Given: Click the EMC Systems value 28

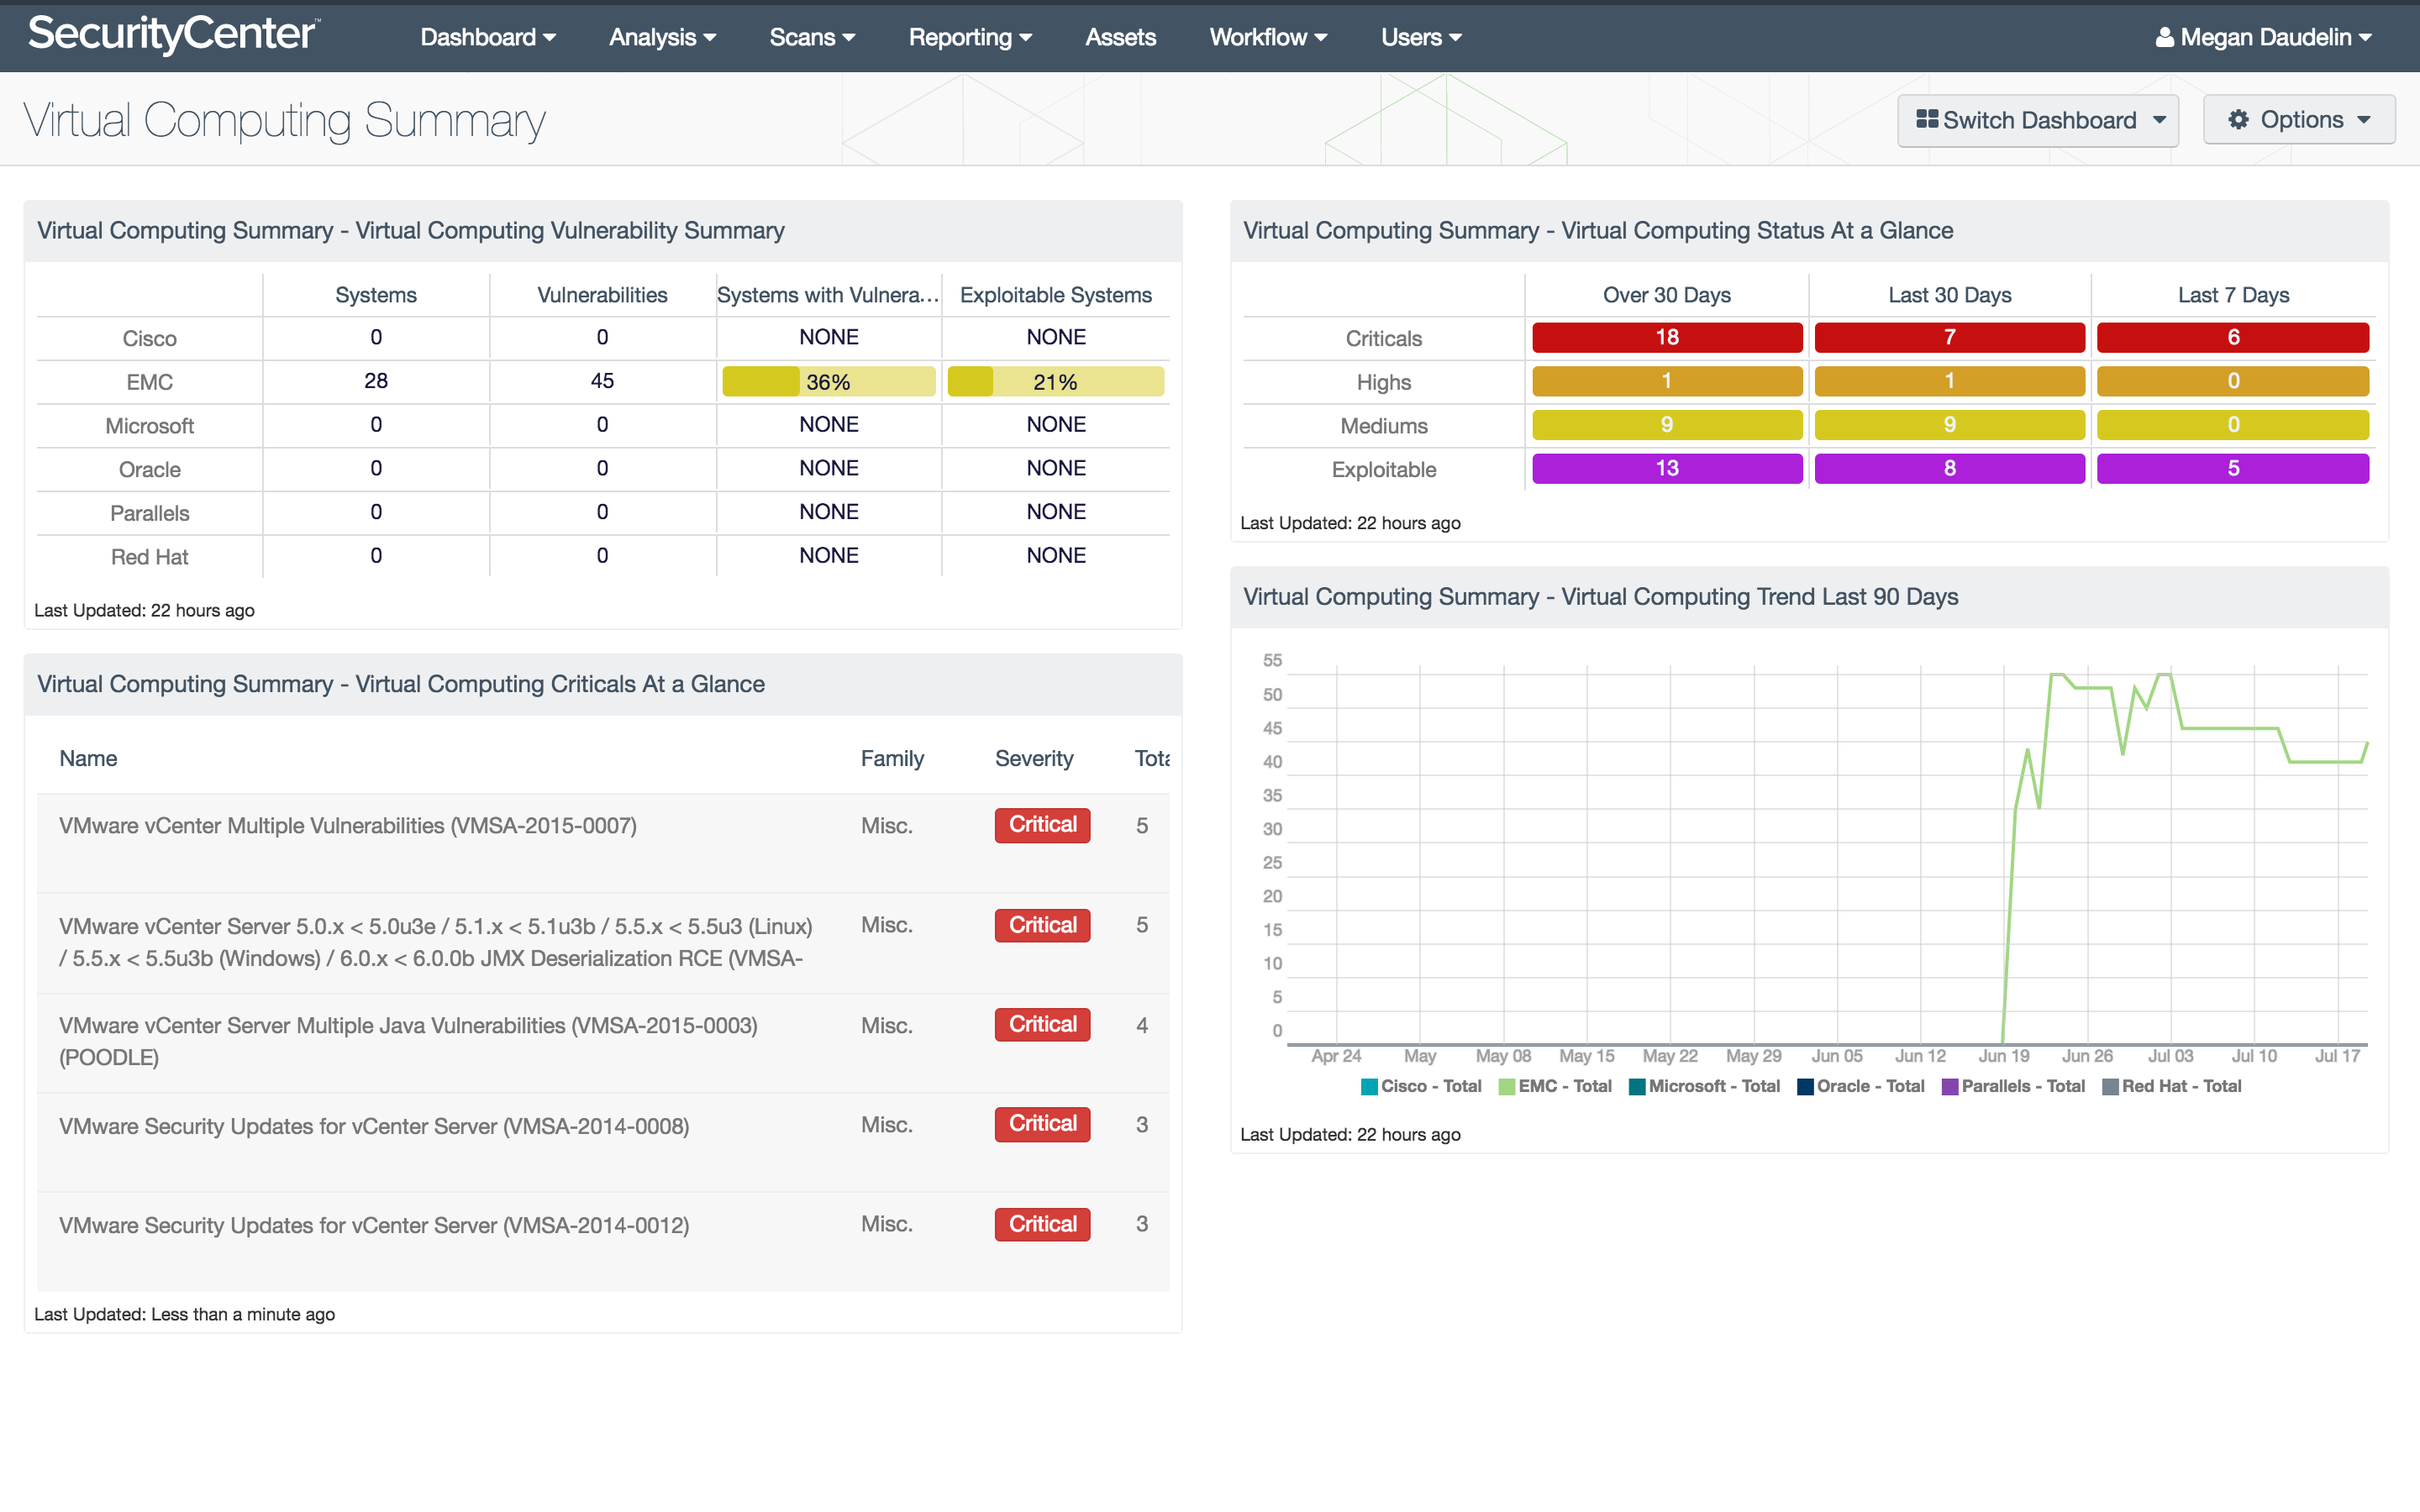Looking at the screenshot, I should (x=376, y=381).
